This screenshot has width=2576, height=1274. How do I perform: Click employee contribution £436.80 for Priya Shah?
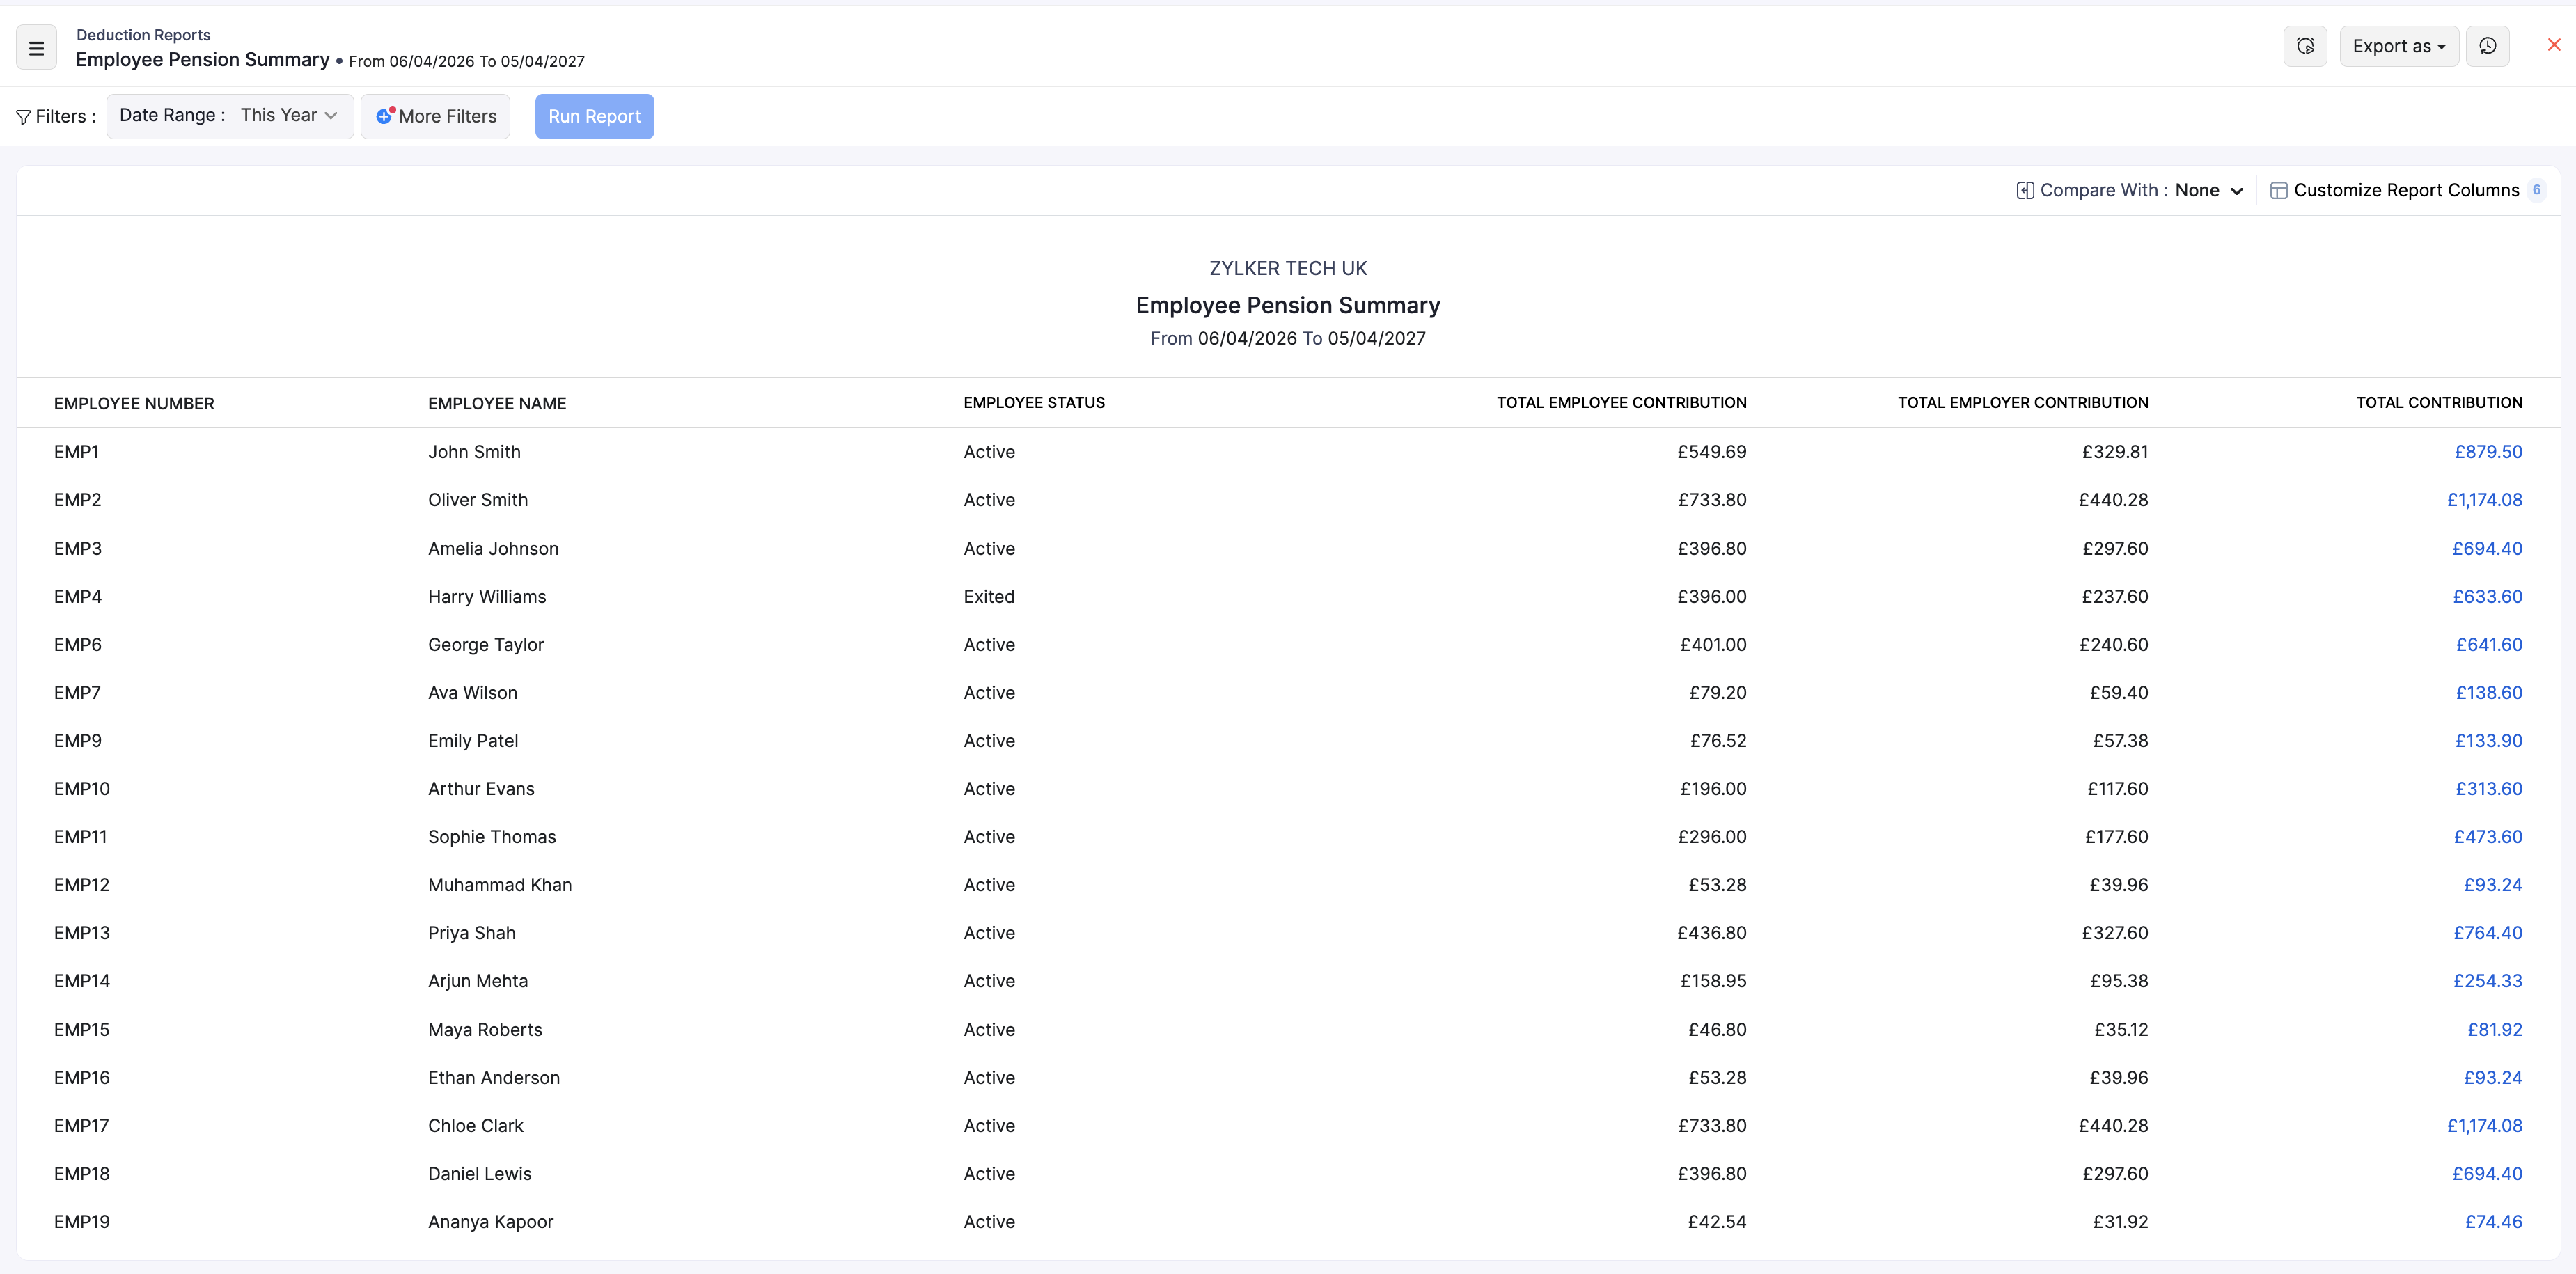click(1711, 933)
